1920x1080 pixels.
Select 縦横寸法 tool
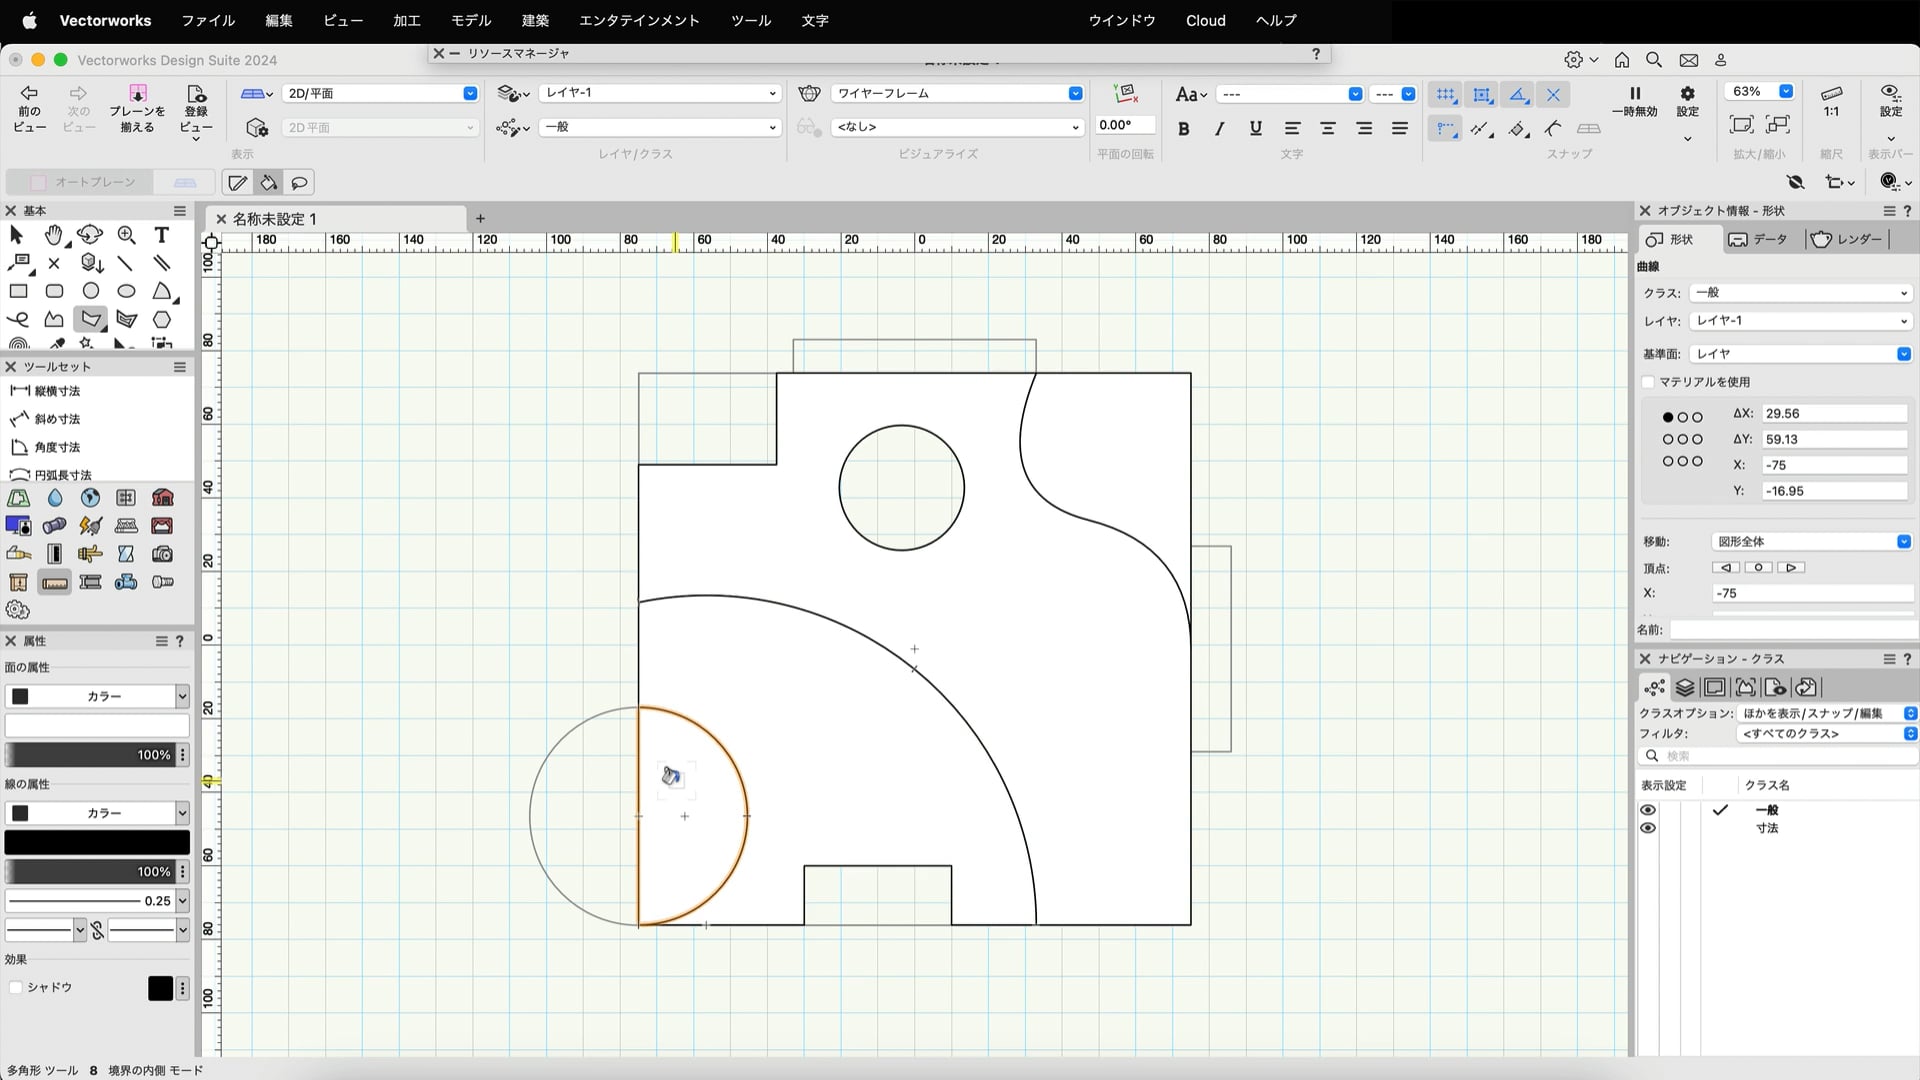coord(46,391)
